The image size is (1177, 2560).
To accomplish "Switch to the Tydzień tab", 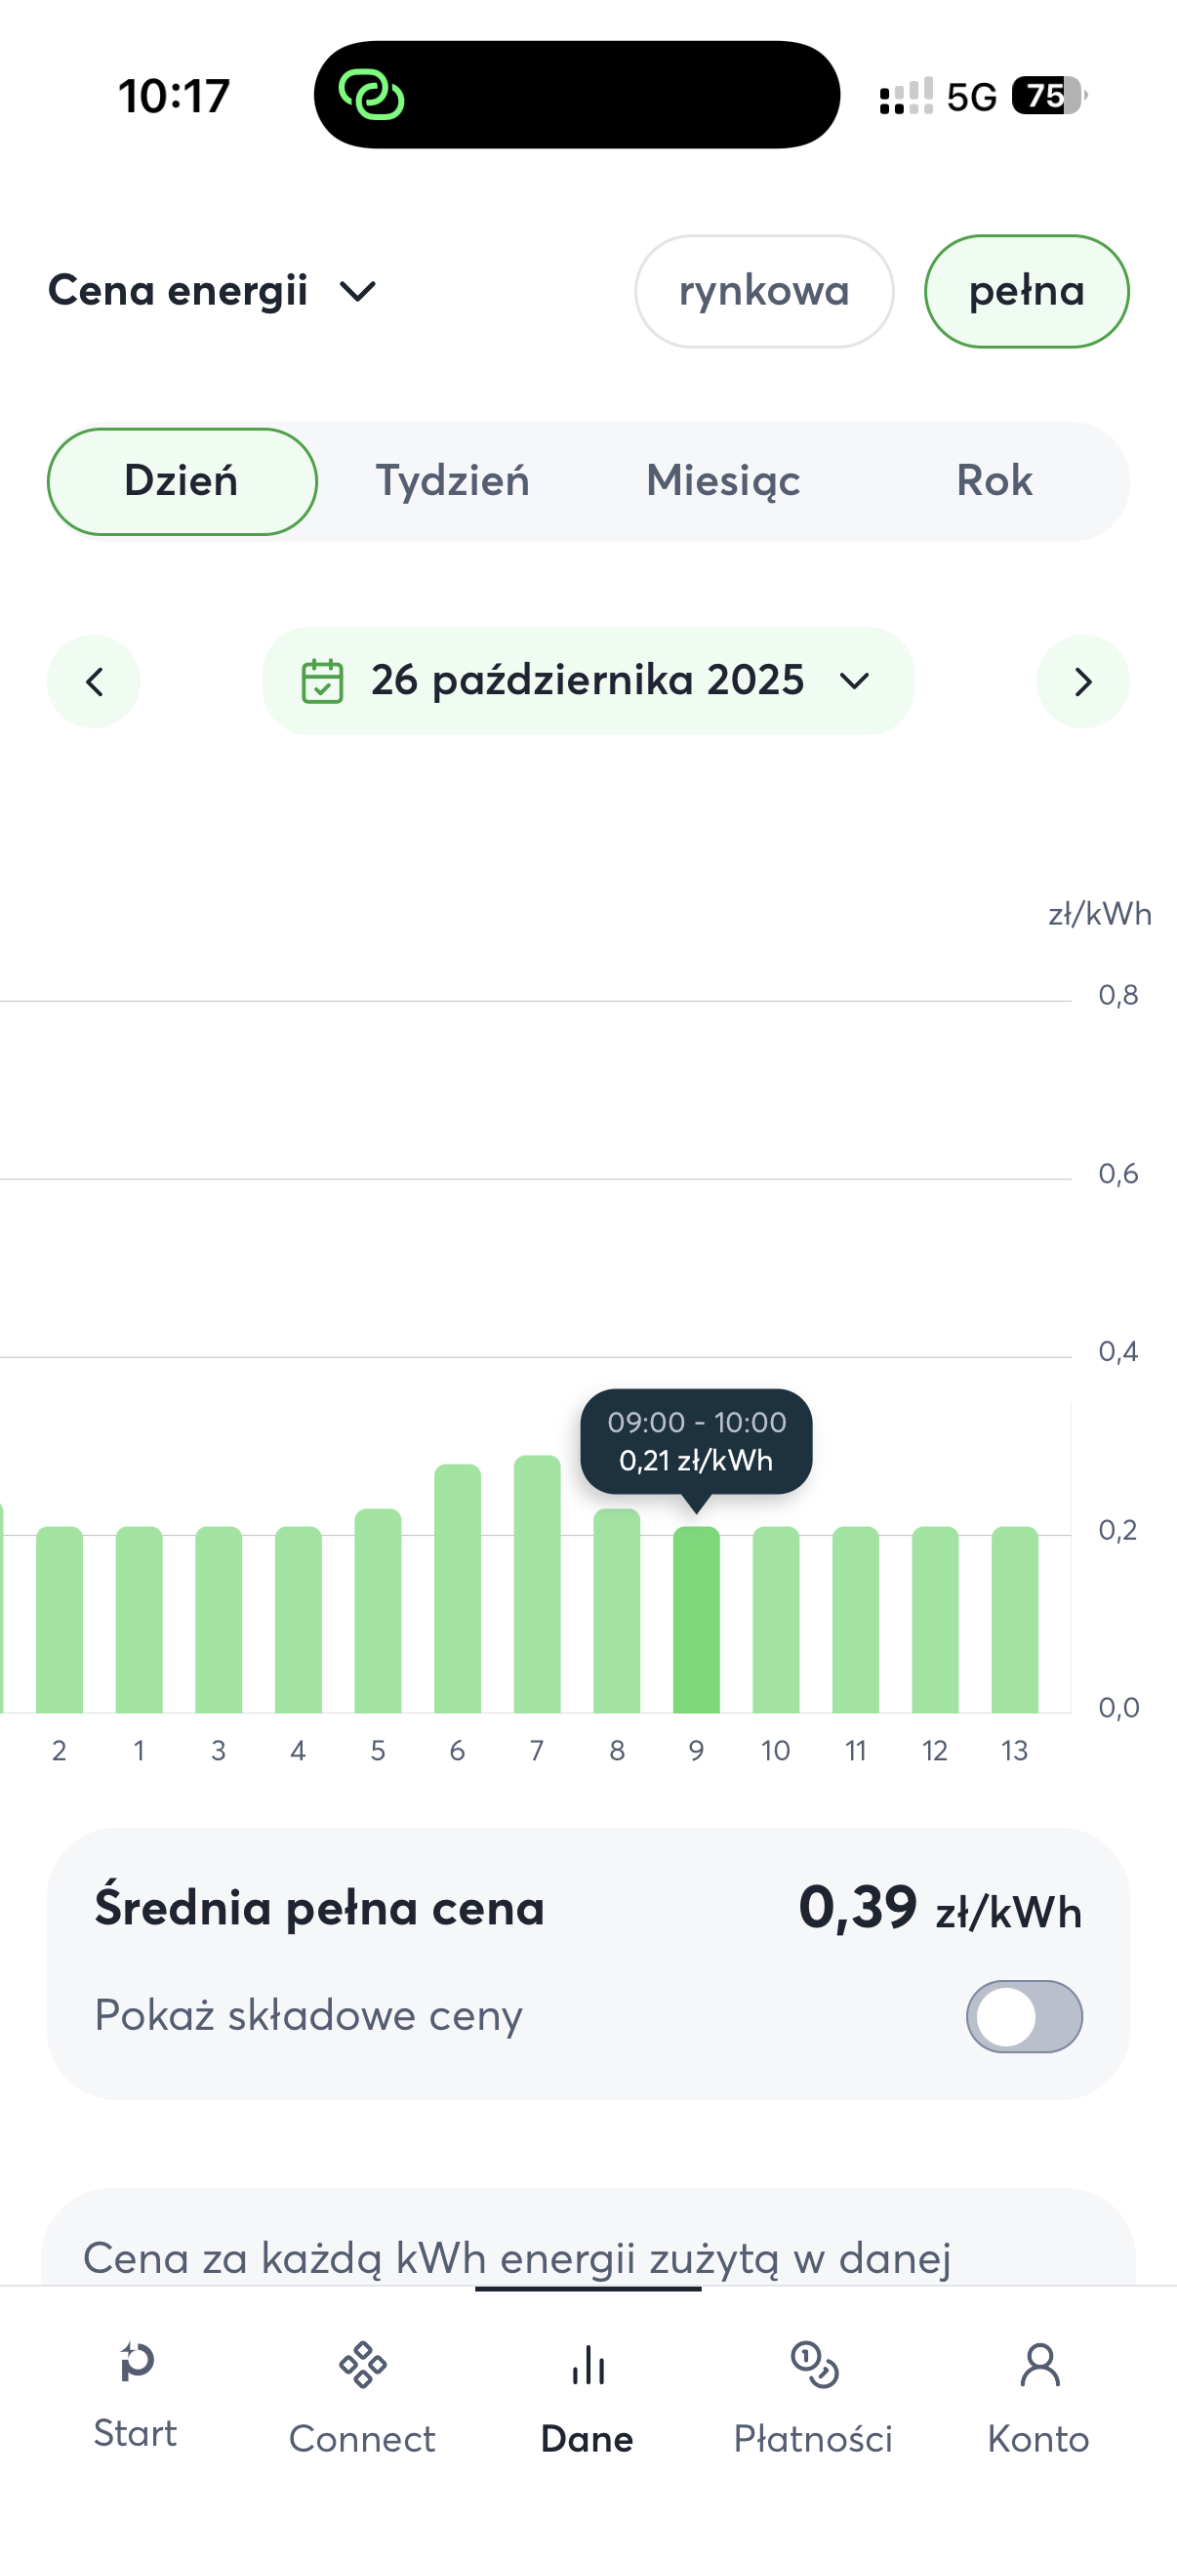I will coord(452,481).
